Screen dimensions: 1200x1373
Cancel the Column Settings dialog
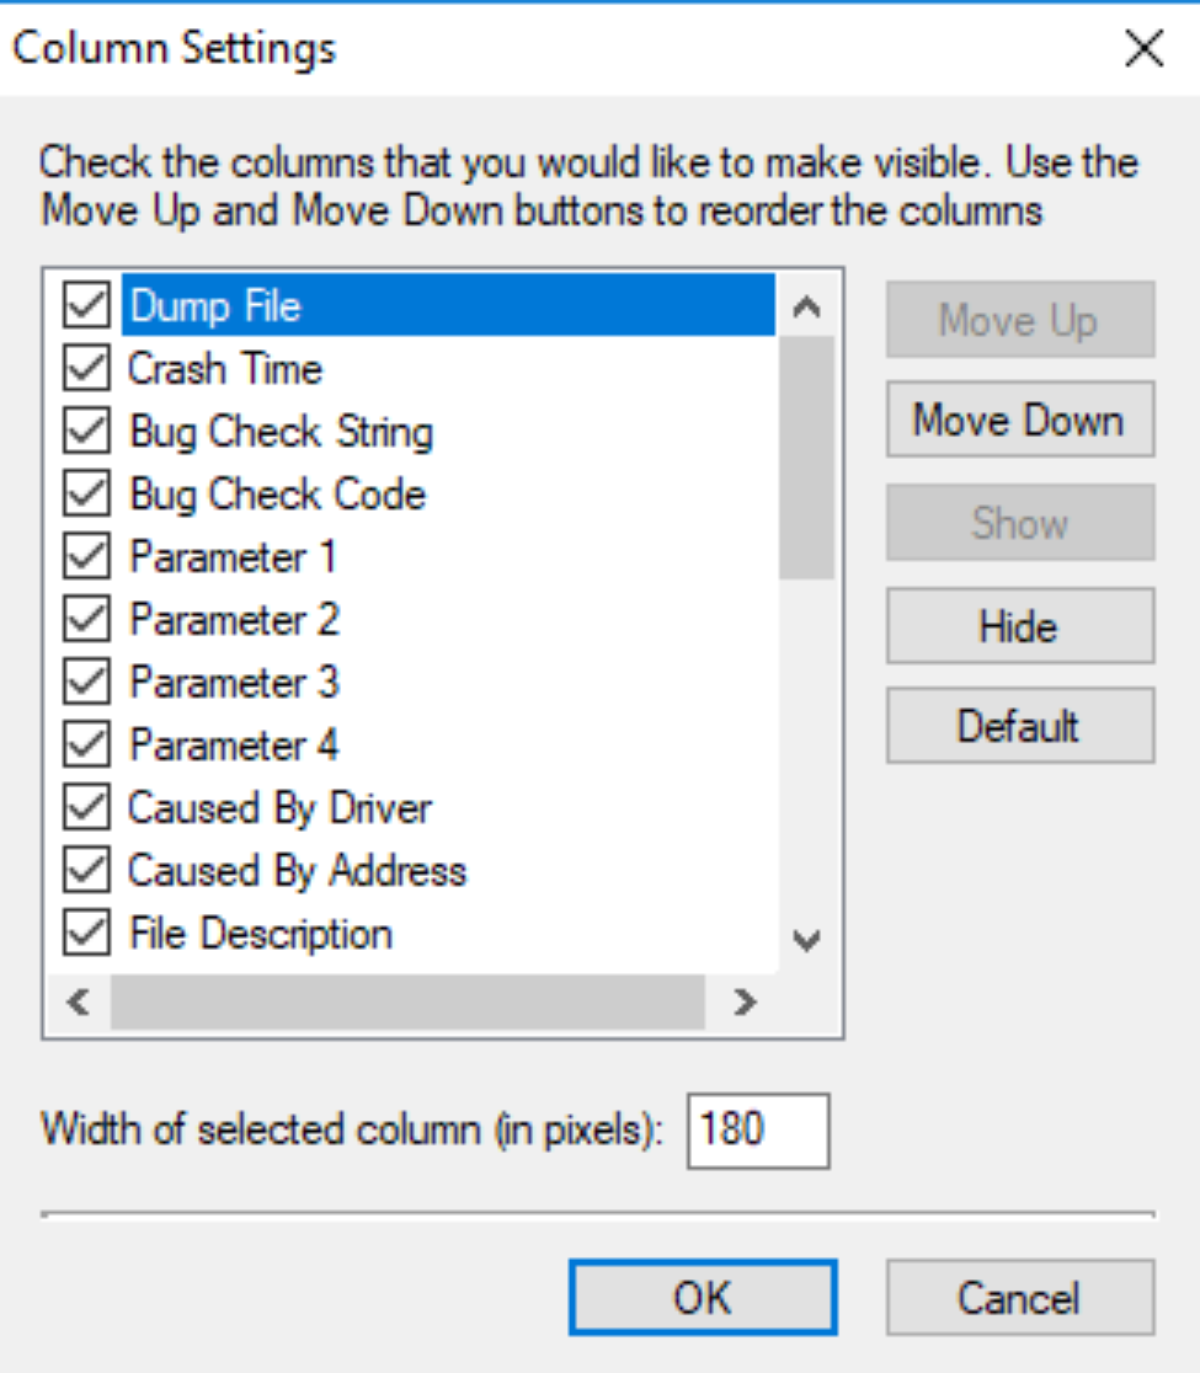[1019, 1297]
